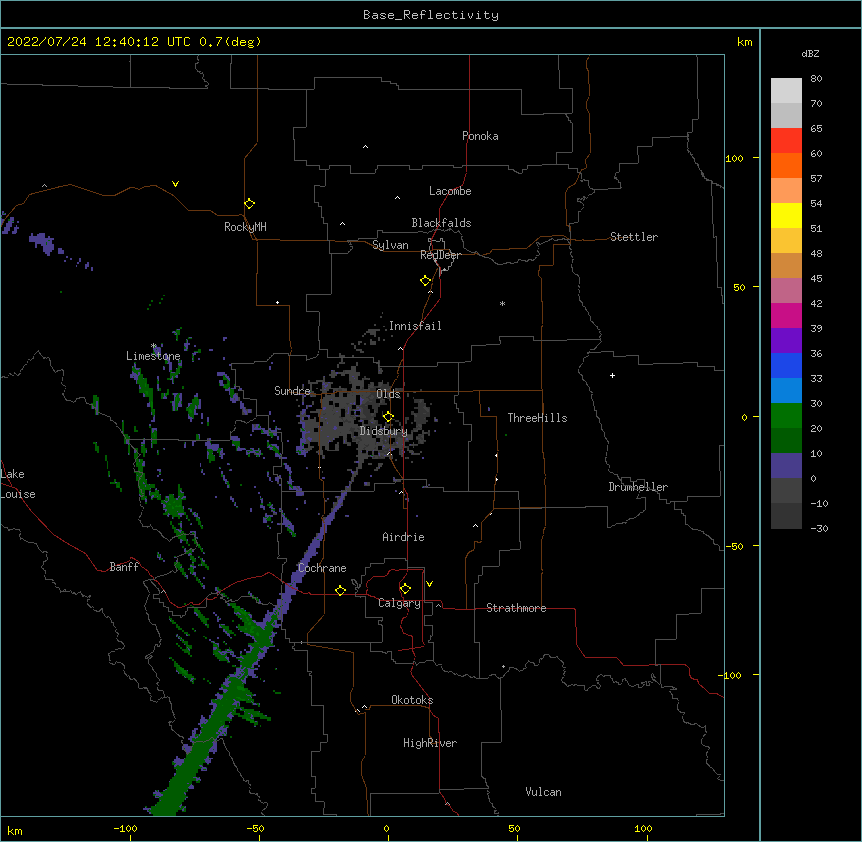Select the orange 57-60 dBZ legend swatch
The image size is (862, 842).
[x=786, y=165]
